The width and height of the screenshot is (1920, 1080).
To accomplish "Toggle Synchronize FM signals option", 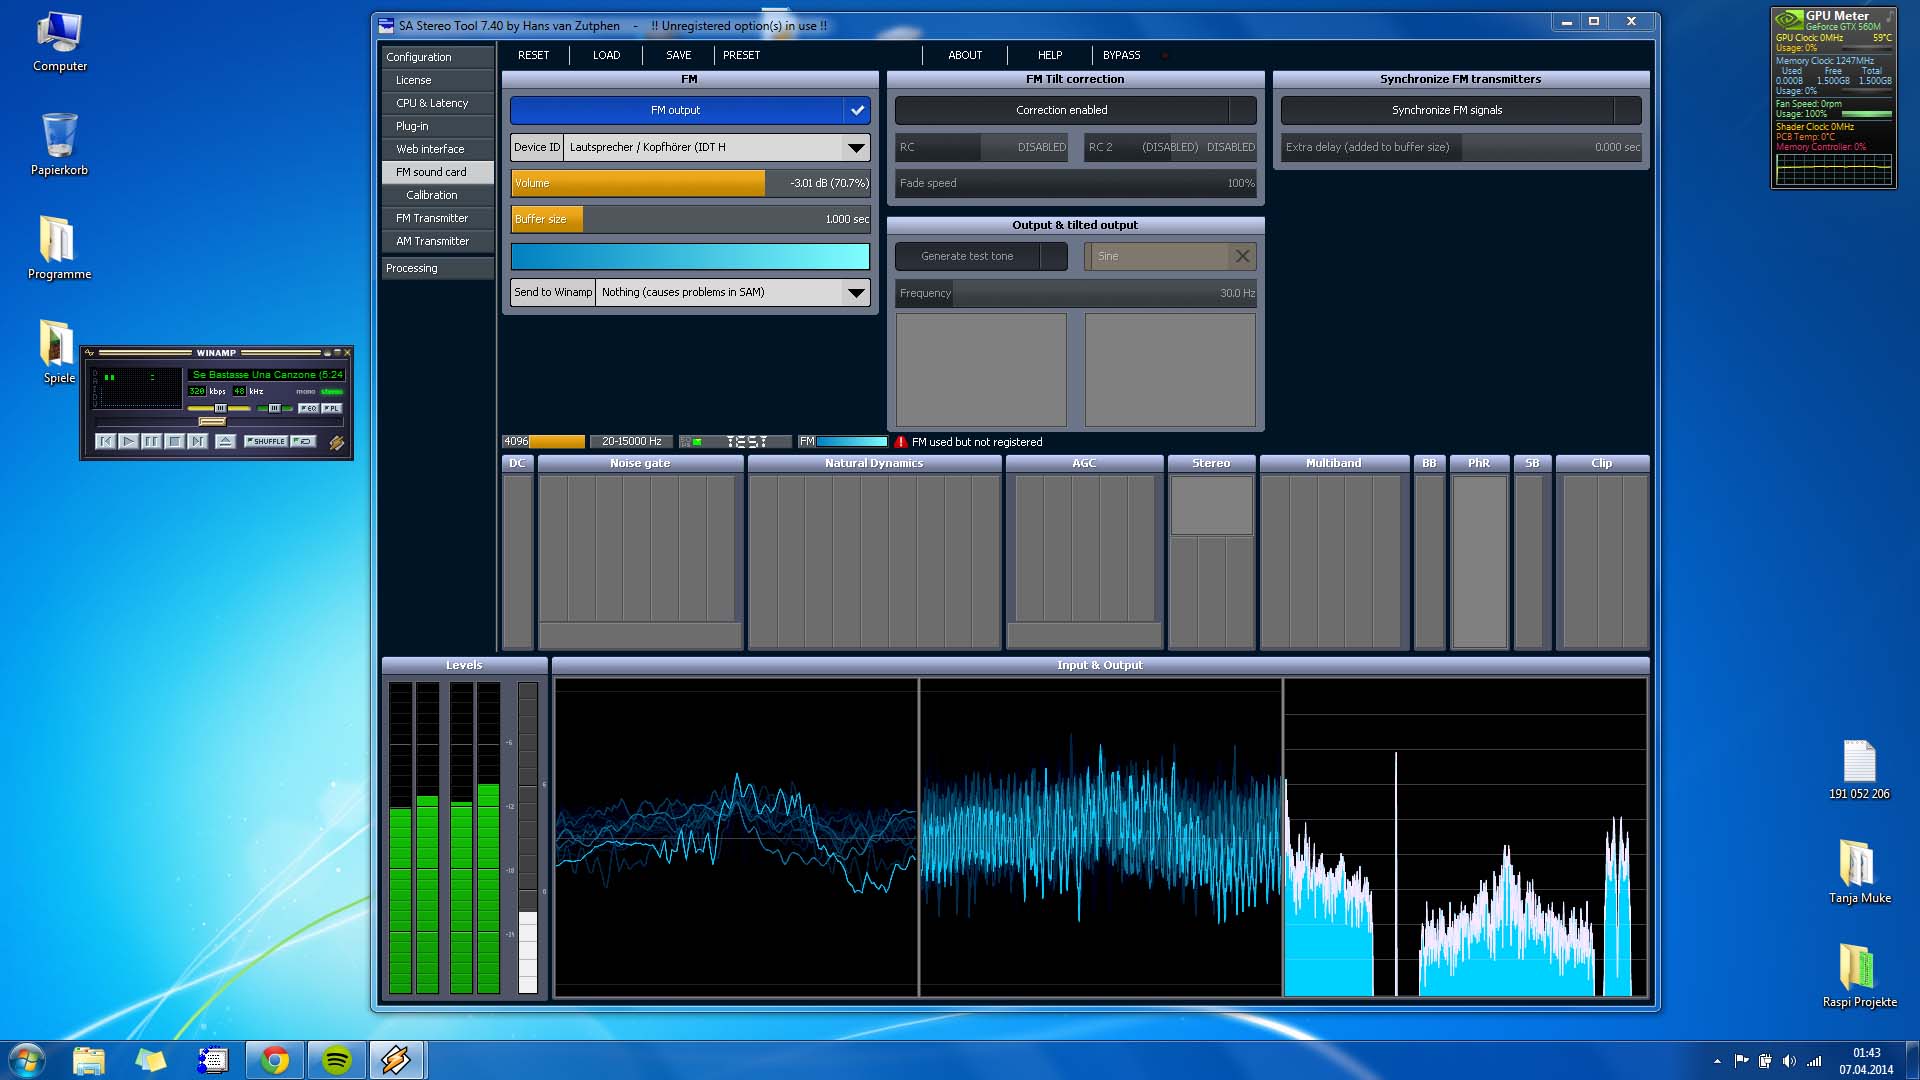I will (1461, 110).
